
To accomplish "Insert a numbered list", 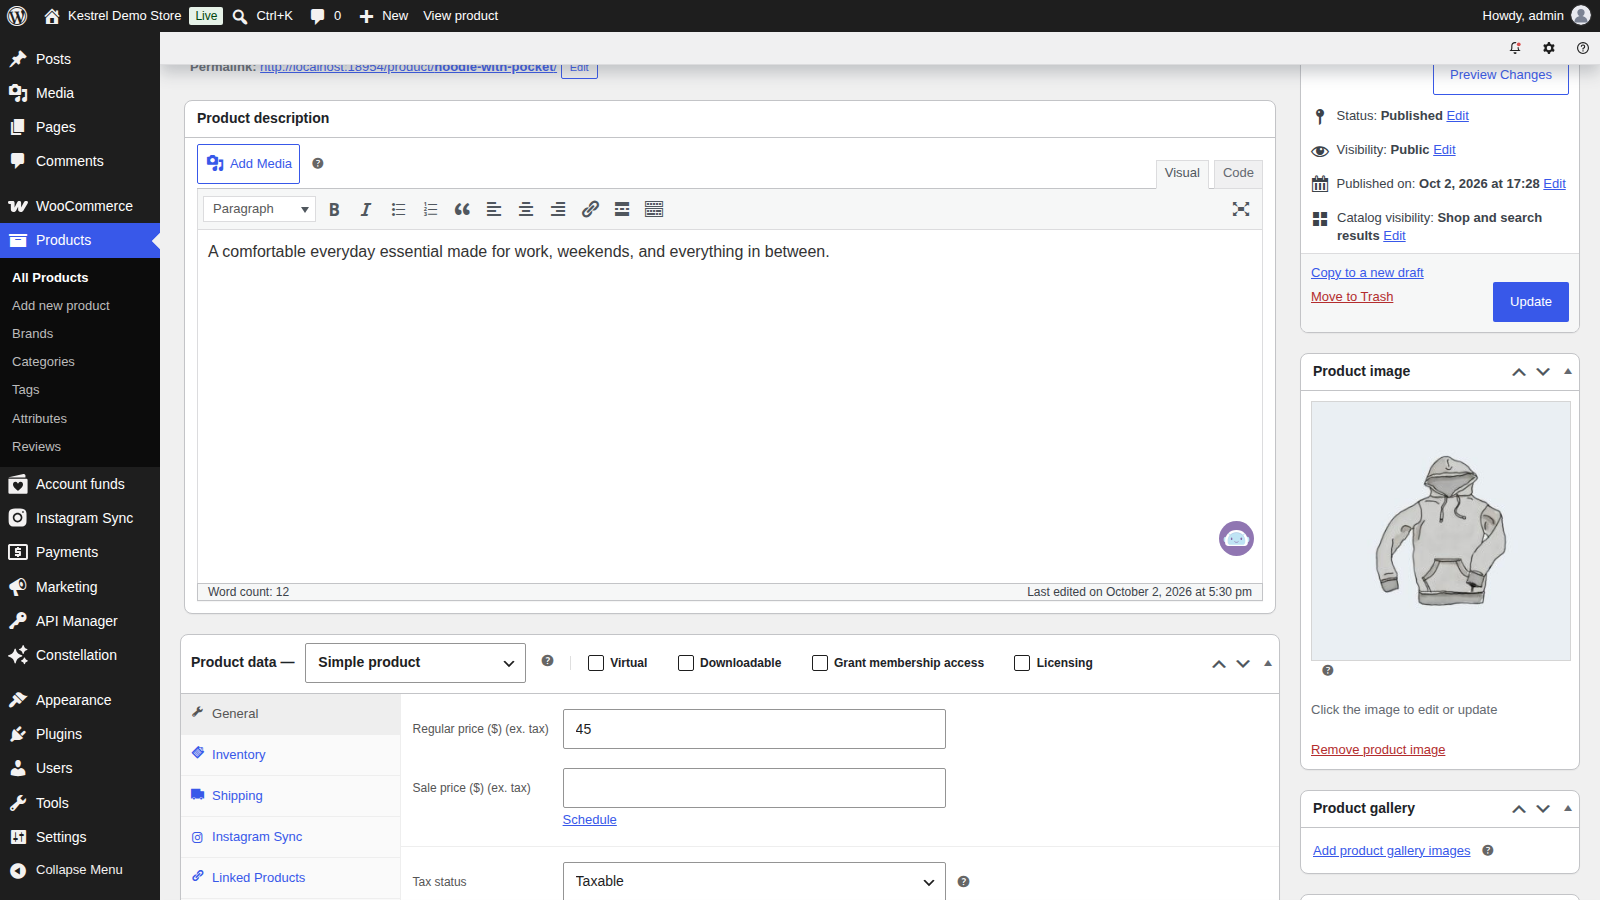I will point(430,209).
